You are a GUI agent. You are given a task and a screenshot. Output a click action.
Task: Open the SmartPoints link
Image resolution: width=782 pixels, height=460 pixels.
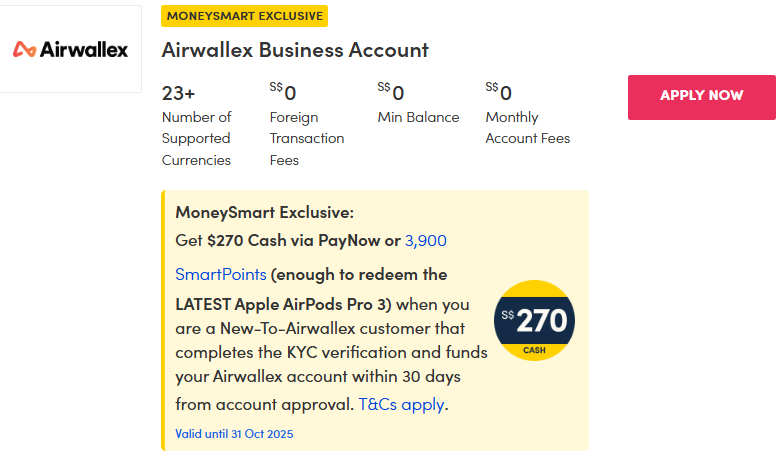[220, 274]
